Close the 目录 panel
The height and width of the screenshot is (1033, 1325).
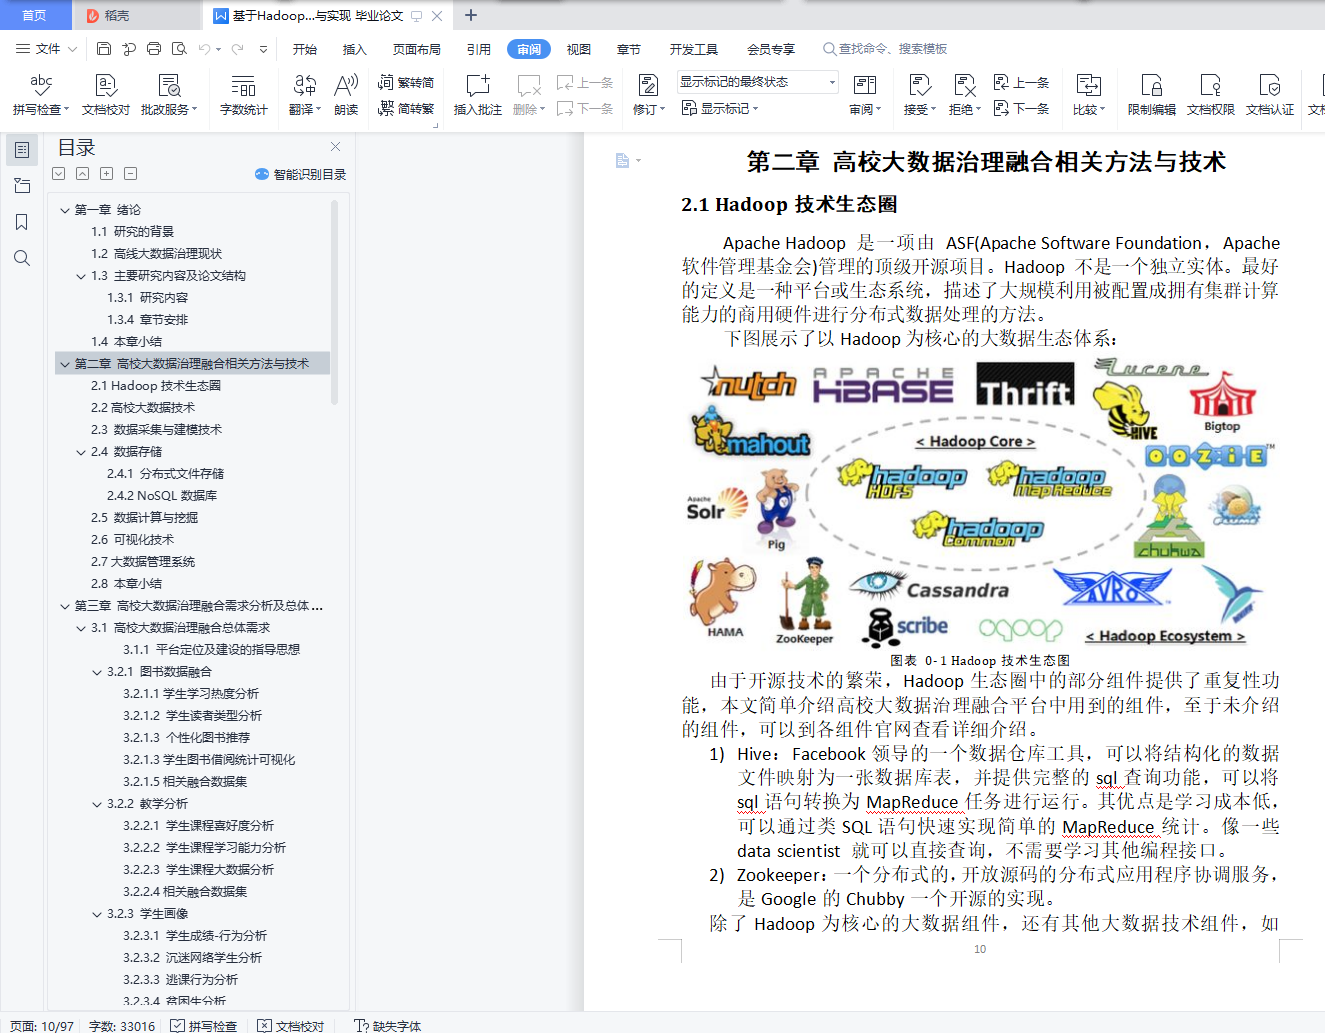click(335, 147)
